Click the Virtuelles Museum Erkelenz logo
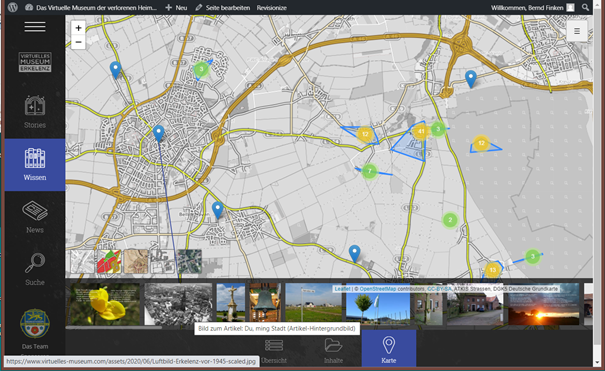This screenshot has width=605, height=371. [x=35, y=62]
